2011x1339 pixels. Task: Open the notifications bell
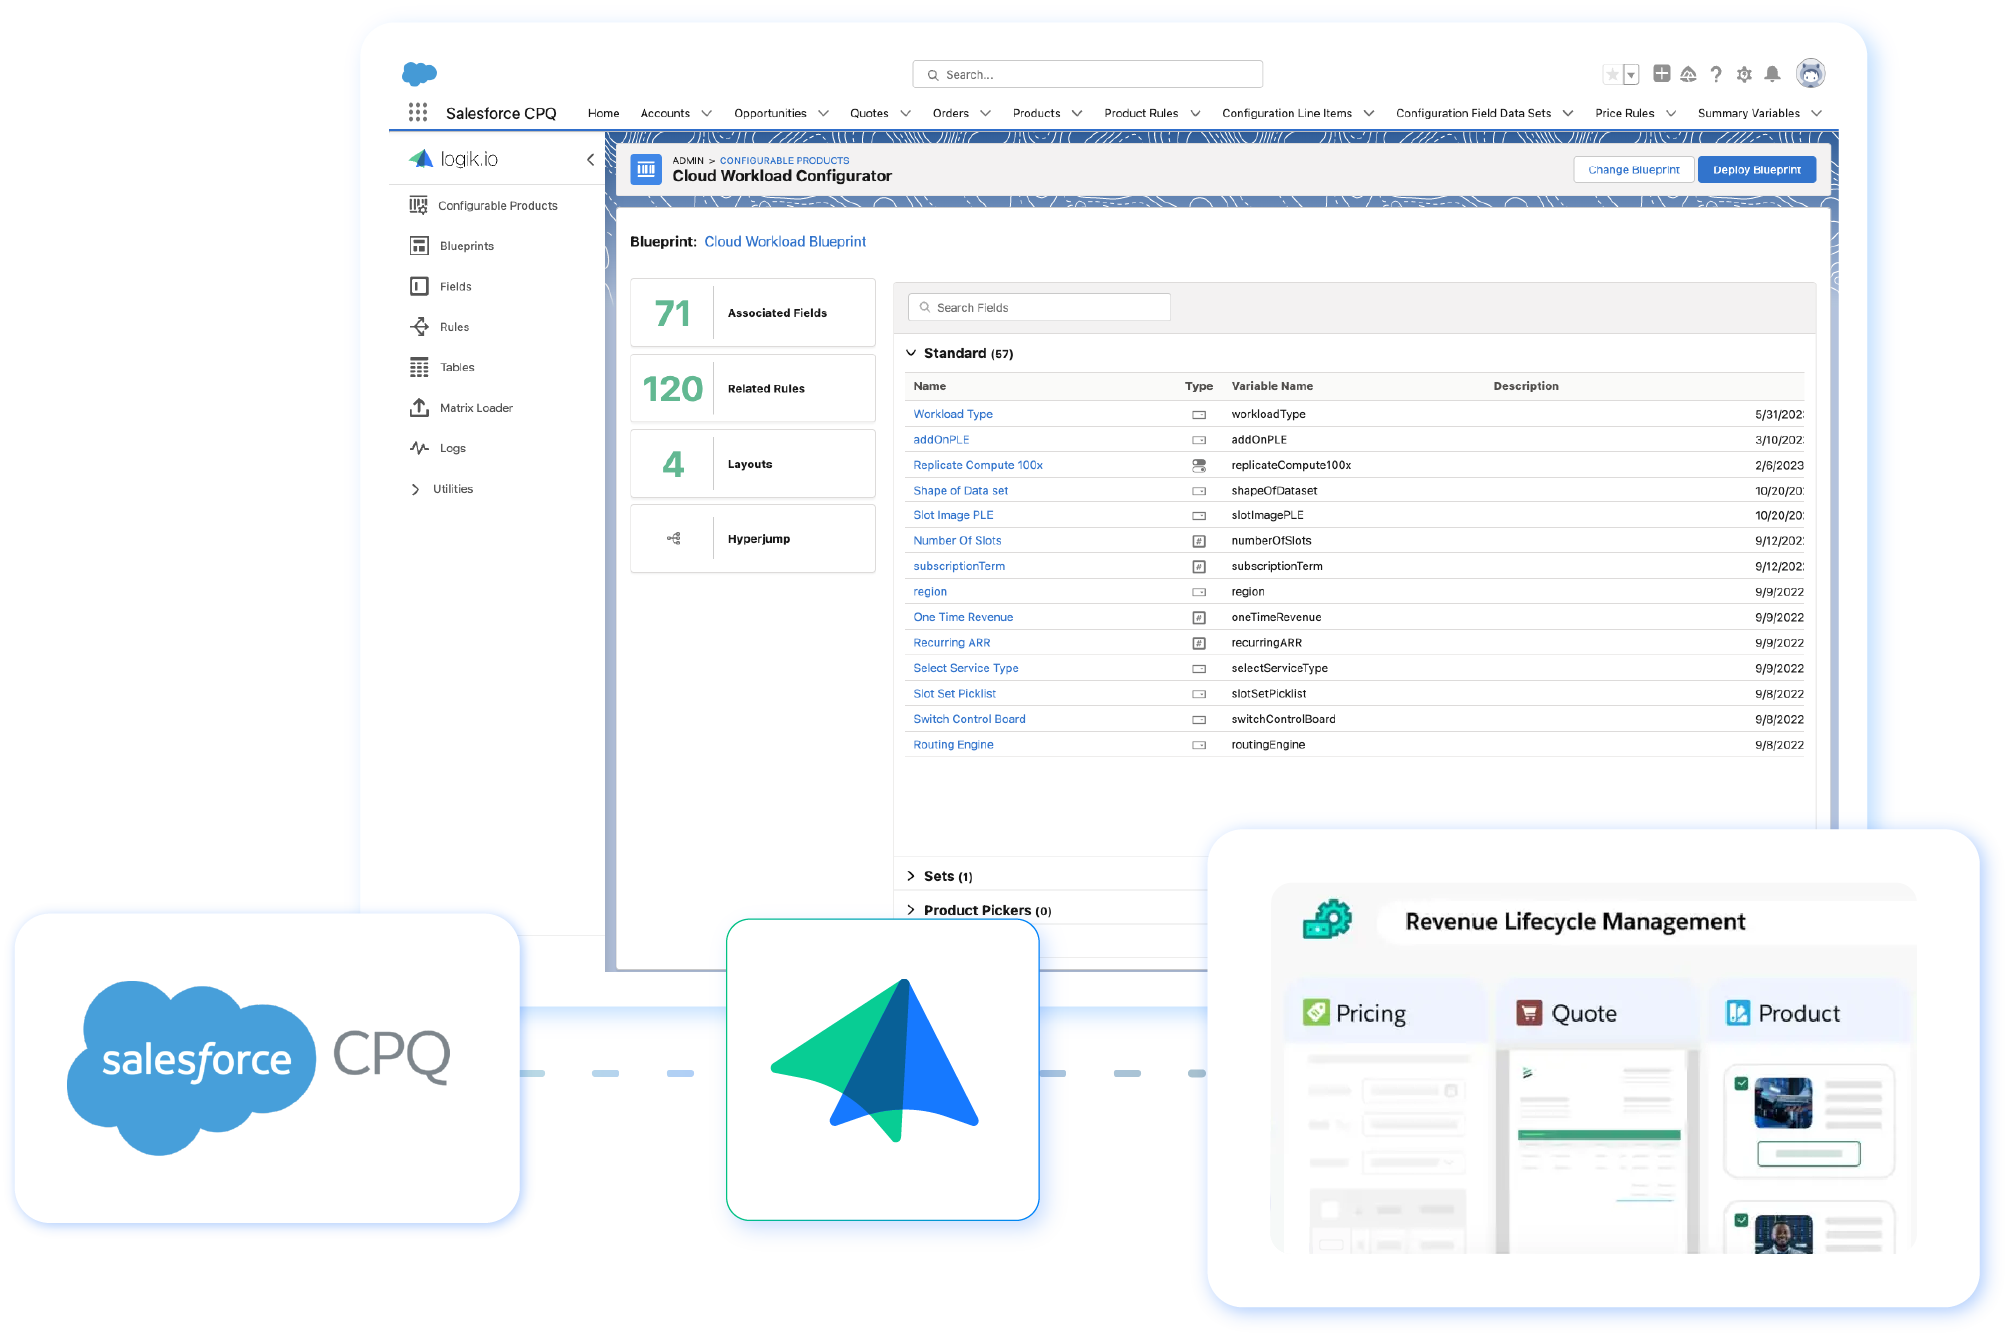tap(1772, 74)
